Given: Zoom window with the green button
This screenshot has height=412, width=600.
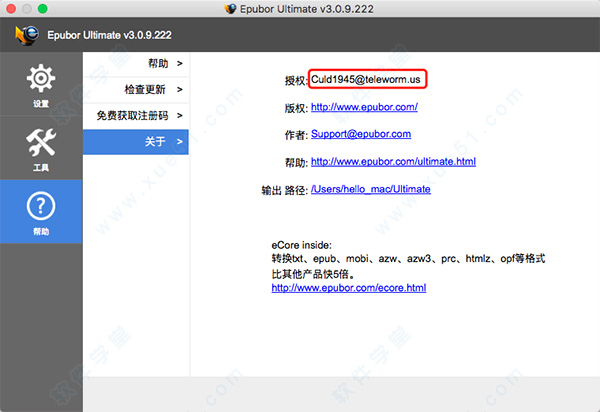Looking at the screenshot, I should [x=42, y=8].
